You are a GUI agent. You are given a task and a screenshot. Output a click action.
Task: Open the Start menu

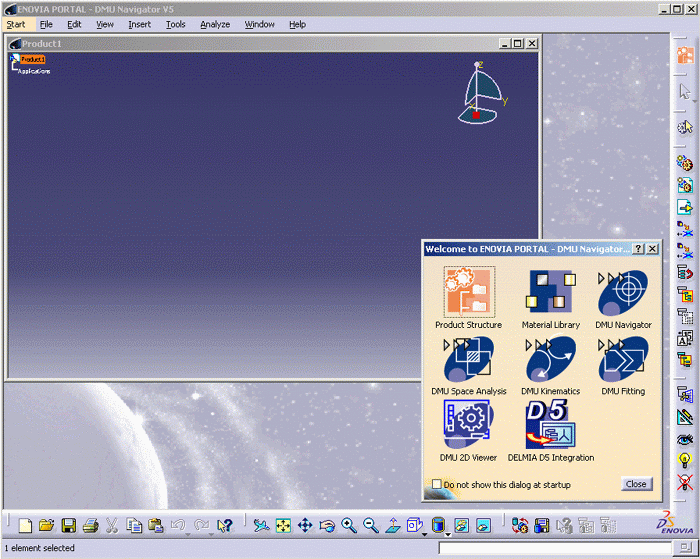(x=16, y=25)
